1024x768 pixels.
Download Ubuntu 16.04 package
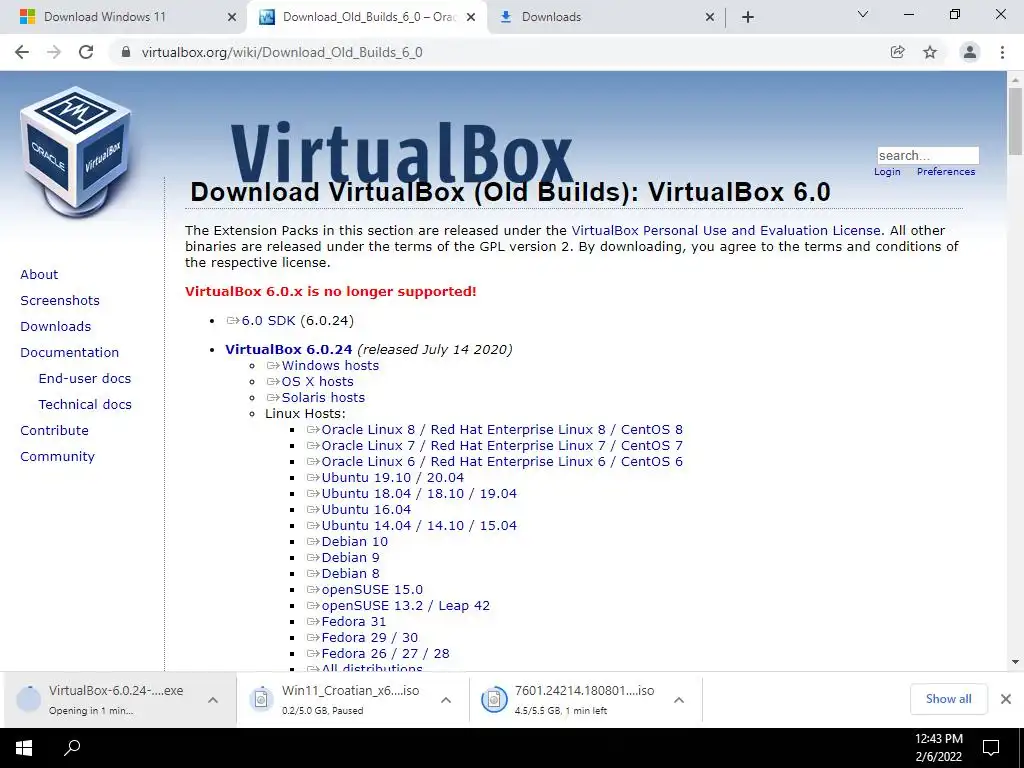point(359,509)
